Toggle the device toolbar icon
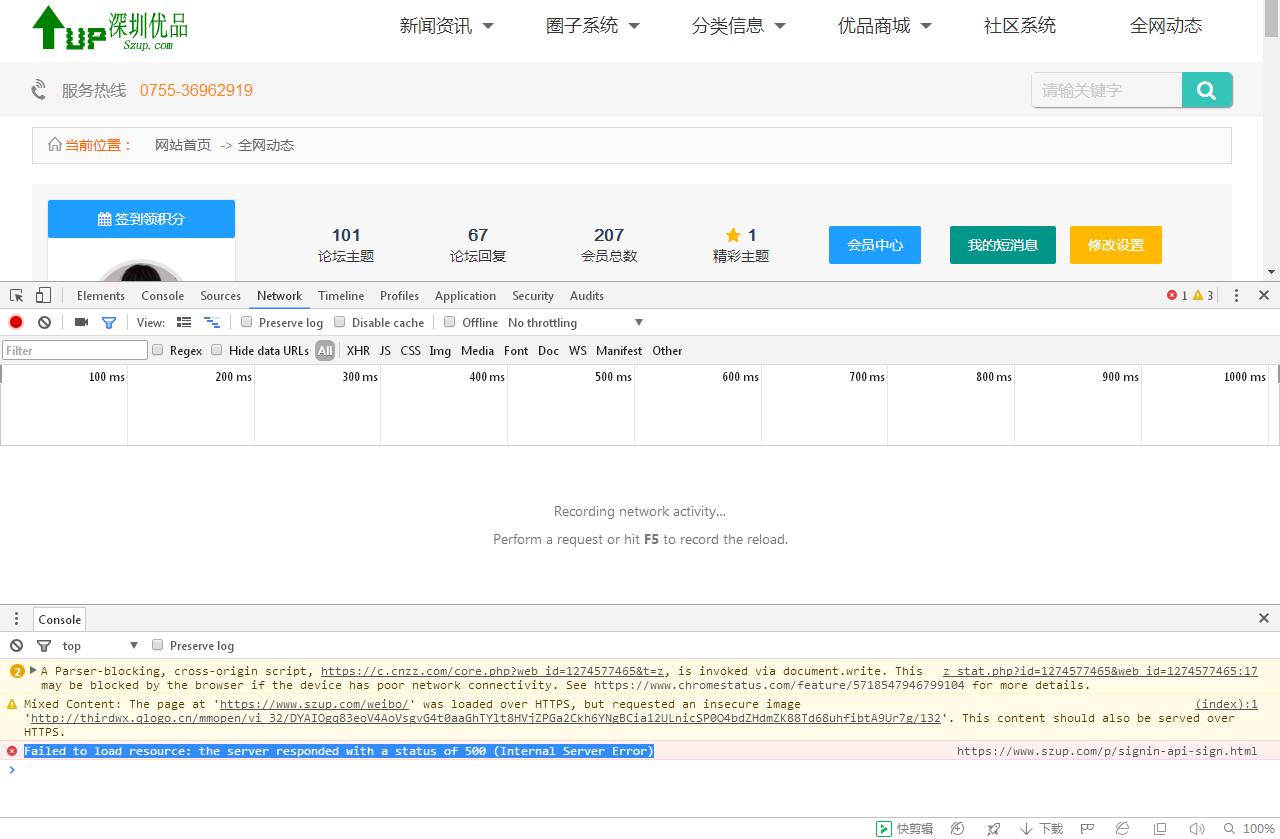Viewport: 1280px width, 839px height. pos(43,295)
